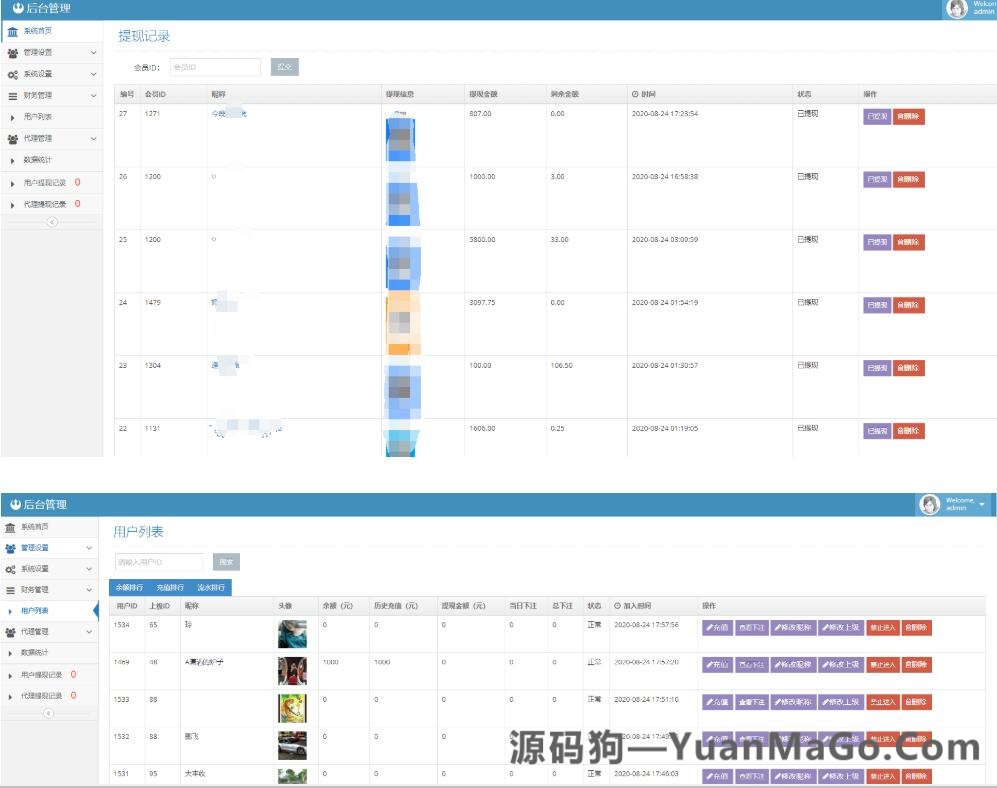Collapse the sidebar using the circular arrow

53,220
